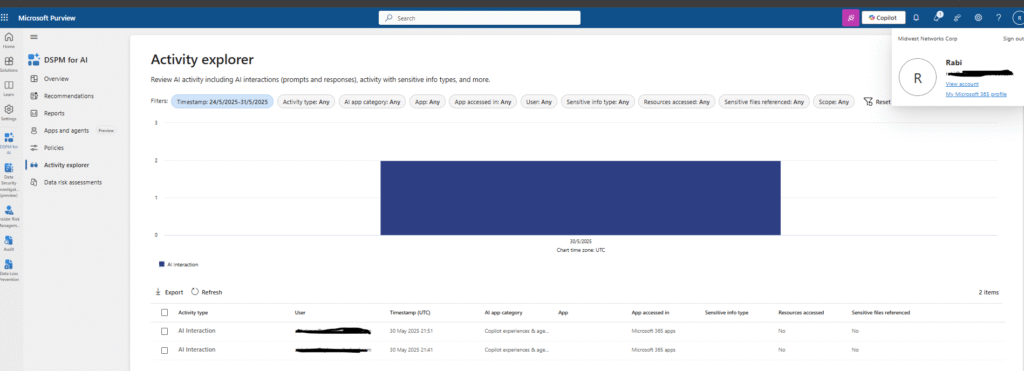Open the header settings gear icon
This screenshot has width=1024, height=371.
tap(978, 18)
